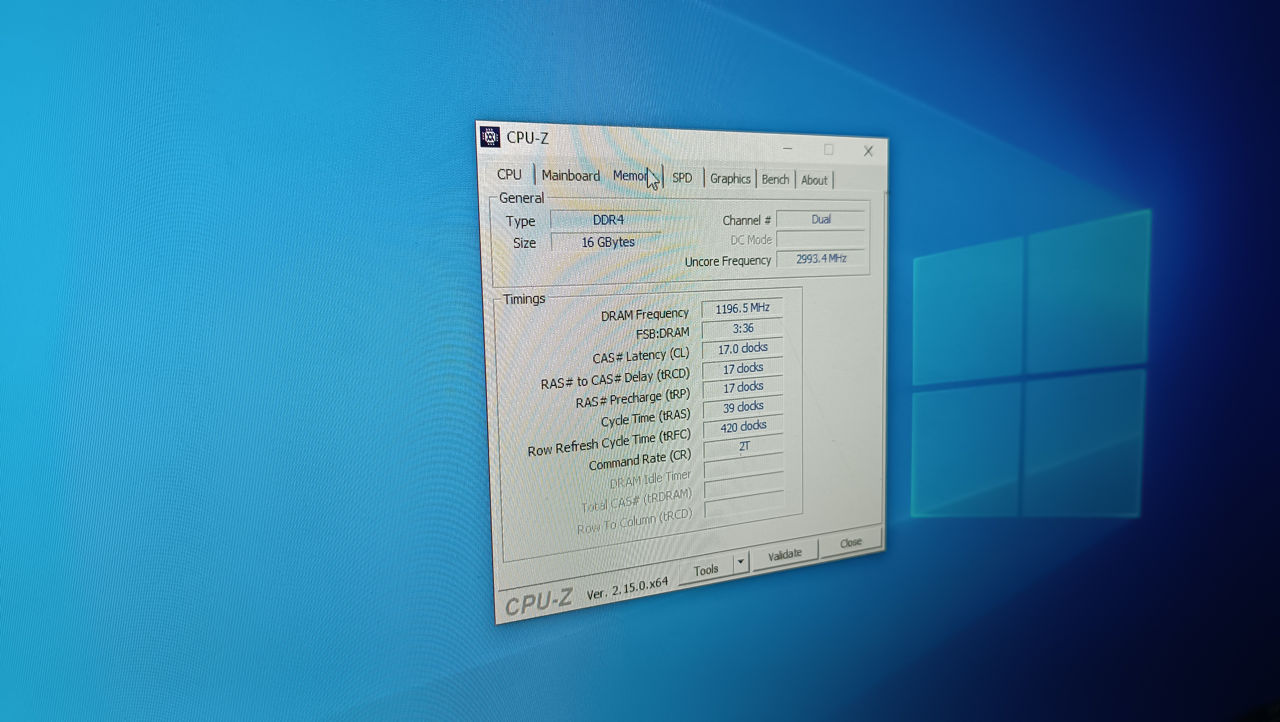
Task: Click the DRAM Frequency label
Action: tap(644, 315)
